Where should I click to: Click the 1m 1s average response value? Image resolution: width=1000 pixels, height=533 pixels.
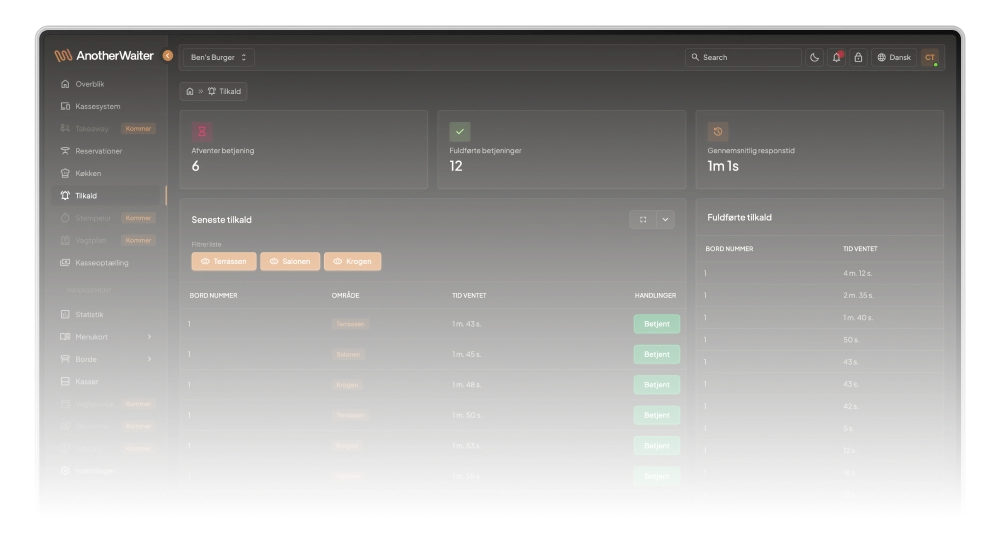(723, 166)
